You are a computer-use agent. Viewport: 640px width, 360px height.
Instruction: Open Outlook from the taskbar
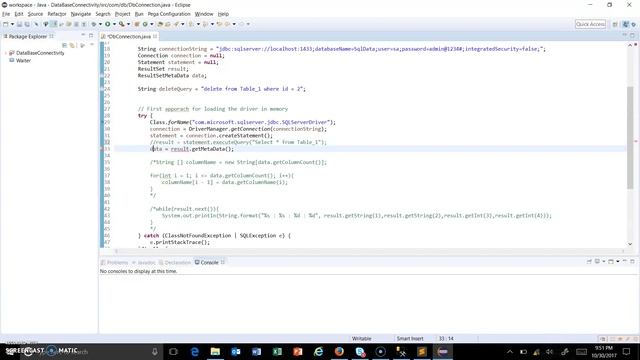click(236, 351)
